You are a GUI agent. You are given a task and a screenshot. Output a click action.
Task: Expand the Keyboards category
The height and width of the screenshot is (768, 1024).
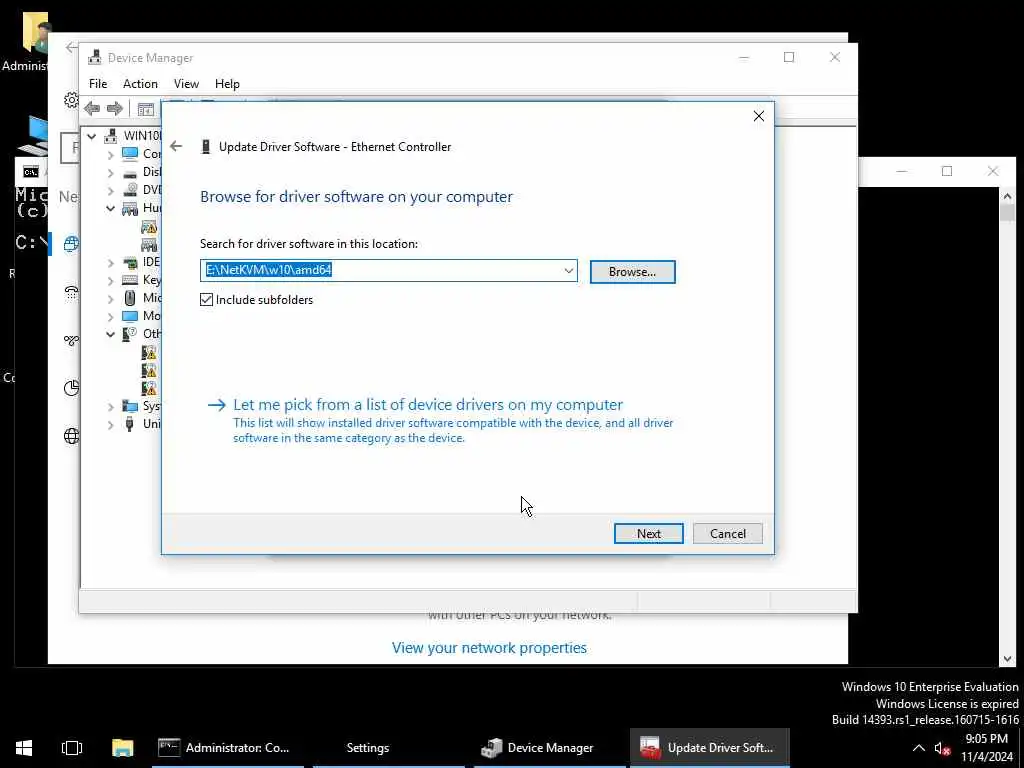pos(110,280)
